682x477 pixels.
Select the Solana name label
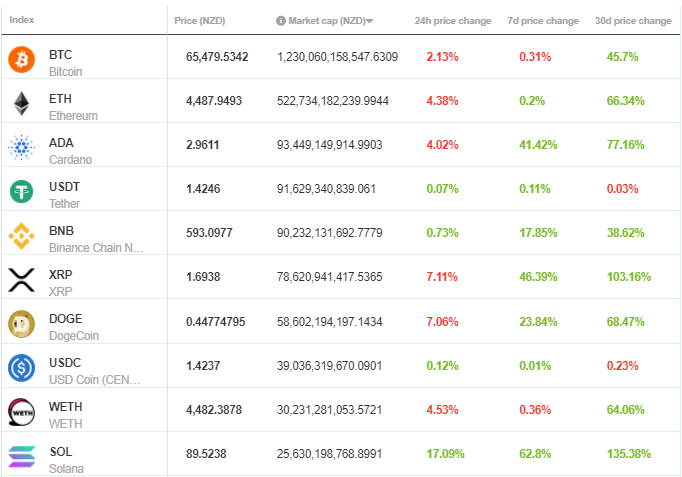click(x=66, y=469)
